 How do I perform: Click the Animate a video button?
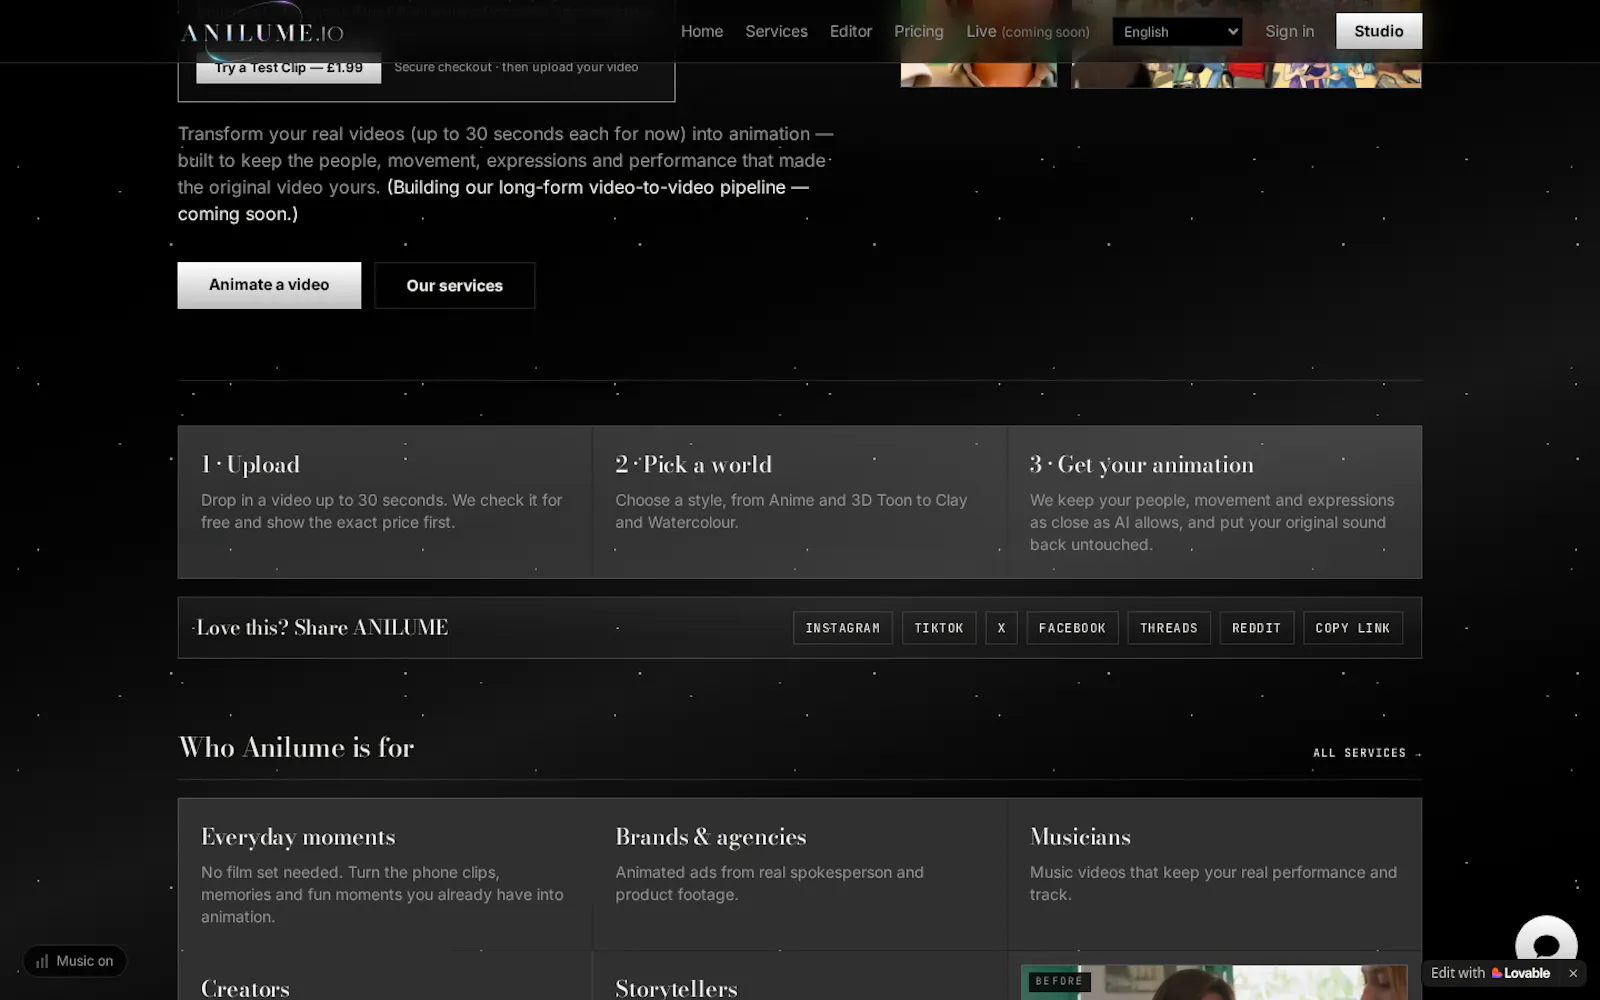click(269, 285)
